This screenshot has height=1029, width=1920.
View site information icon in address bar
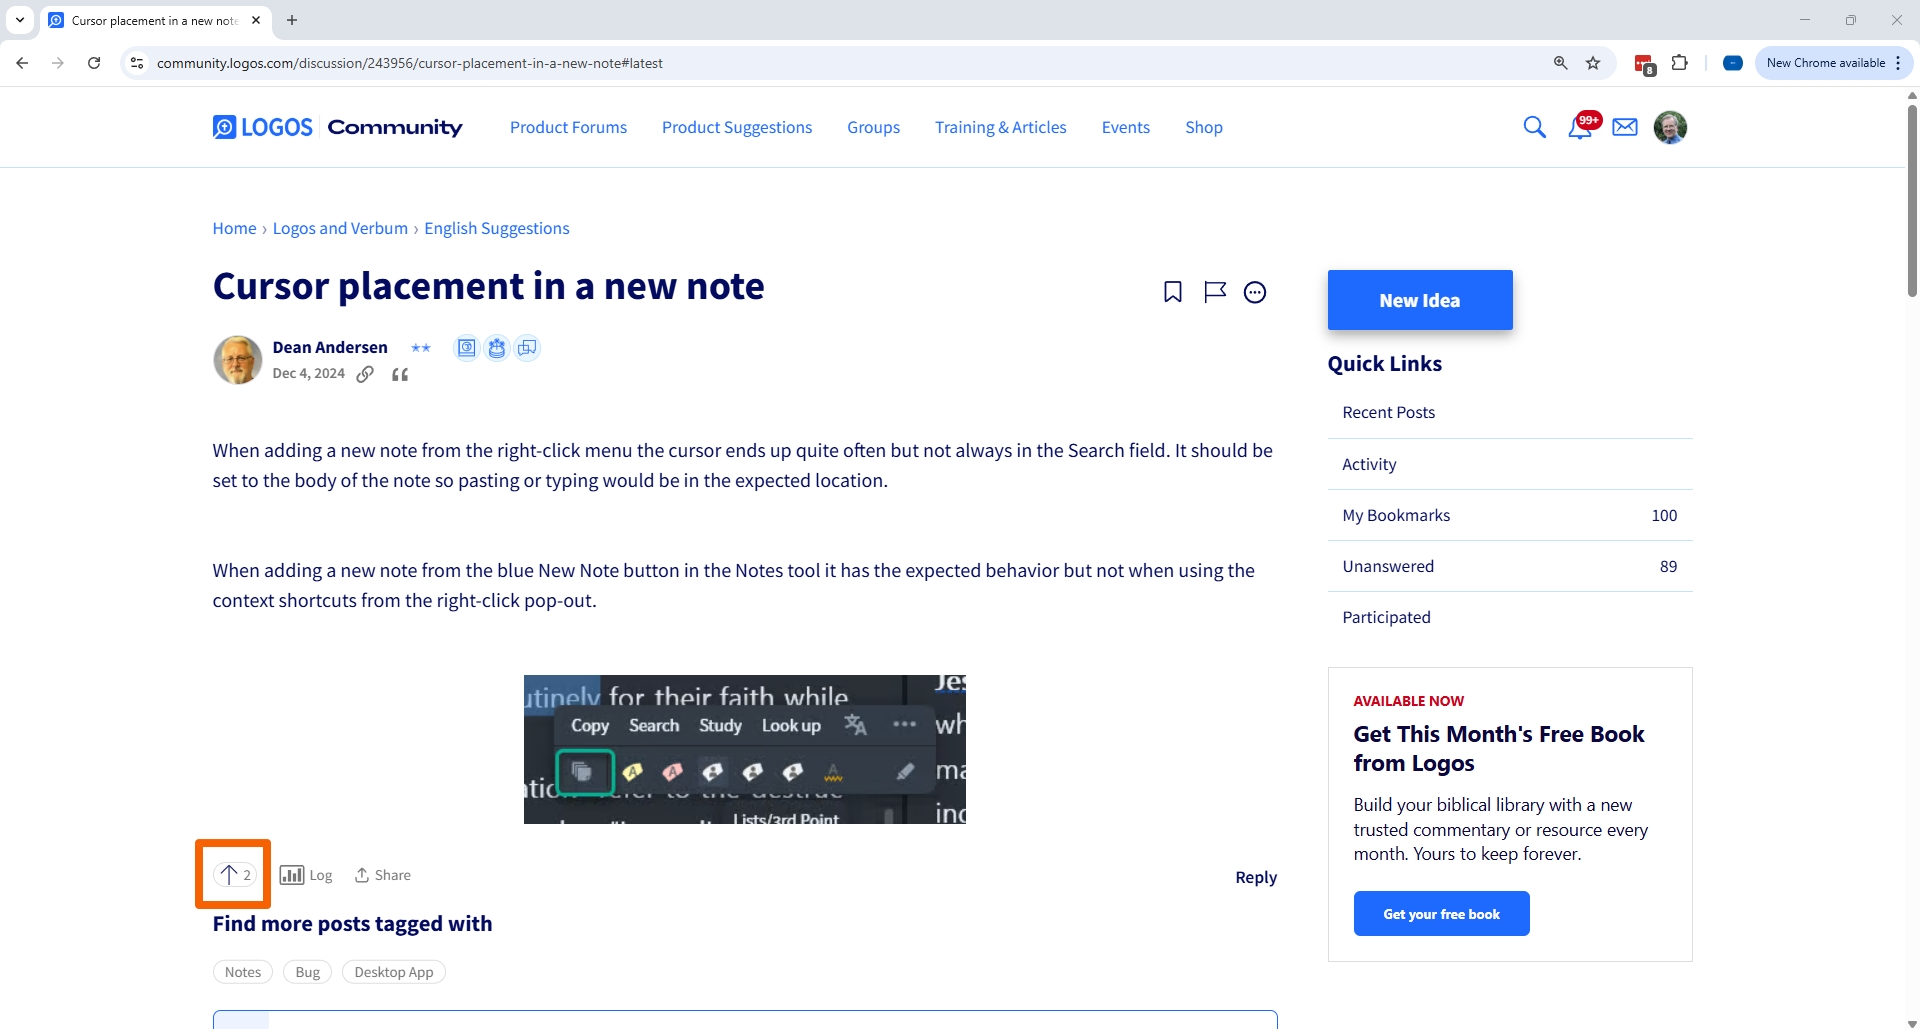tap(137, 63)
